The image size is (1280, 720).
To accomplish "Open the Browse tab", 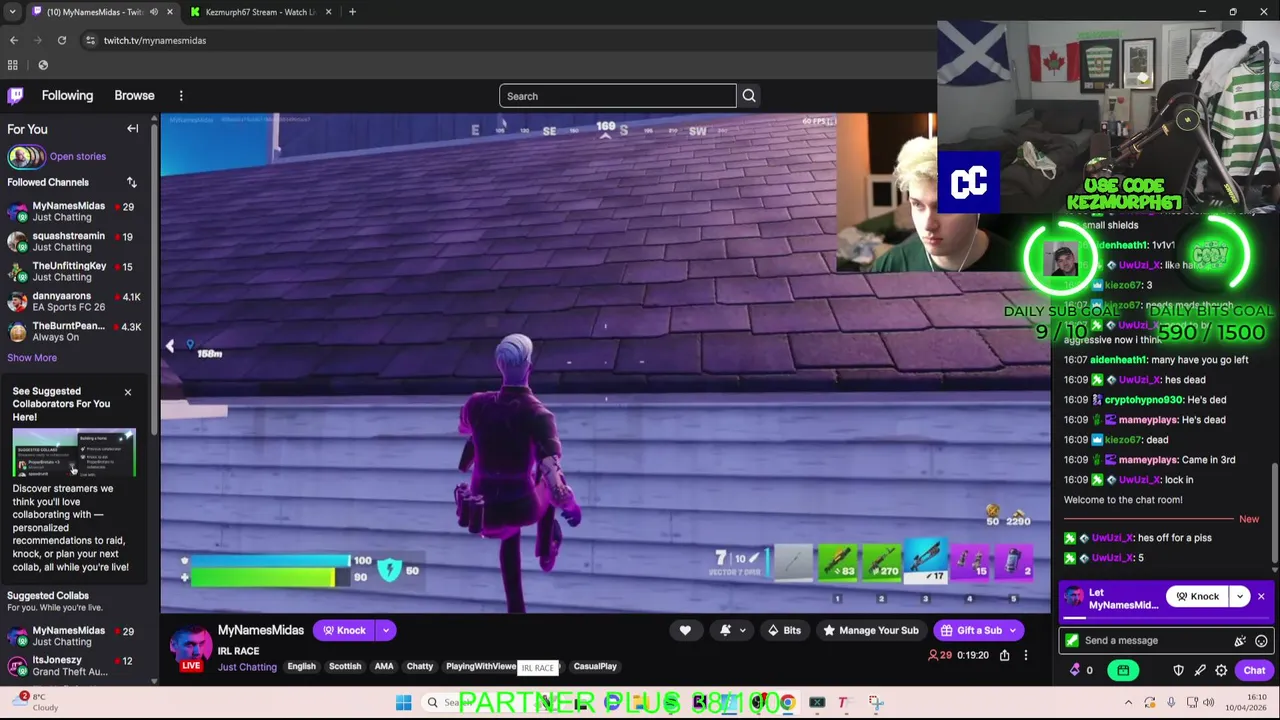I will point(134,96).
